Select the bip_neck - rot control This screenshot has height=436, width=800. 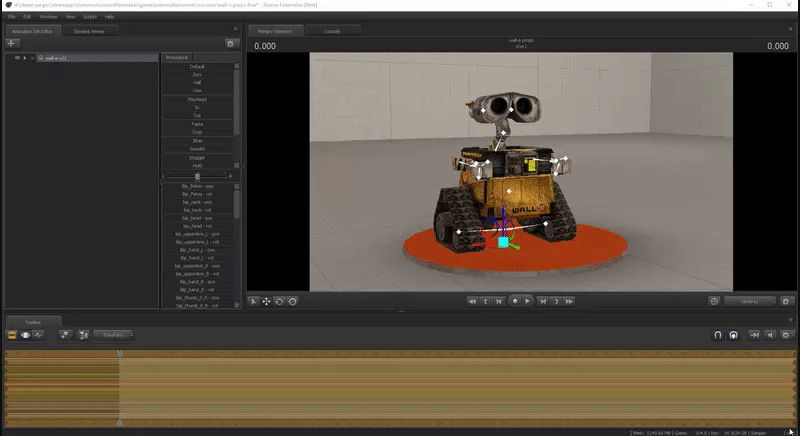point(197,210)
